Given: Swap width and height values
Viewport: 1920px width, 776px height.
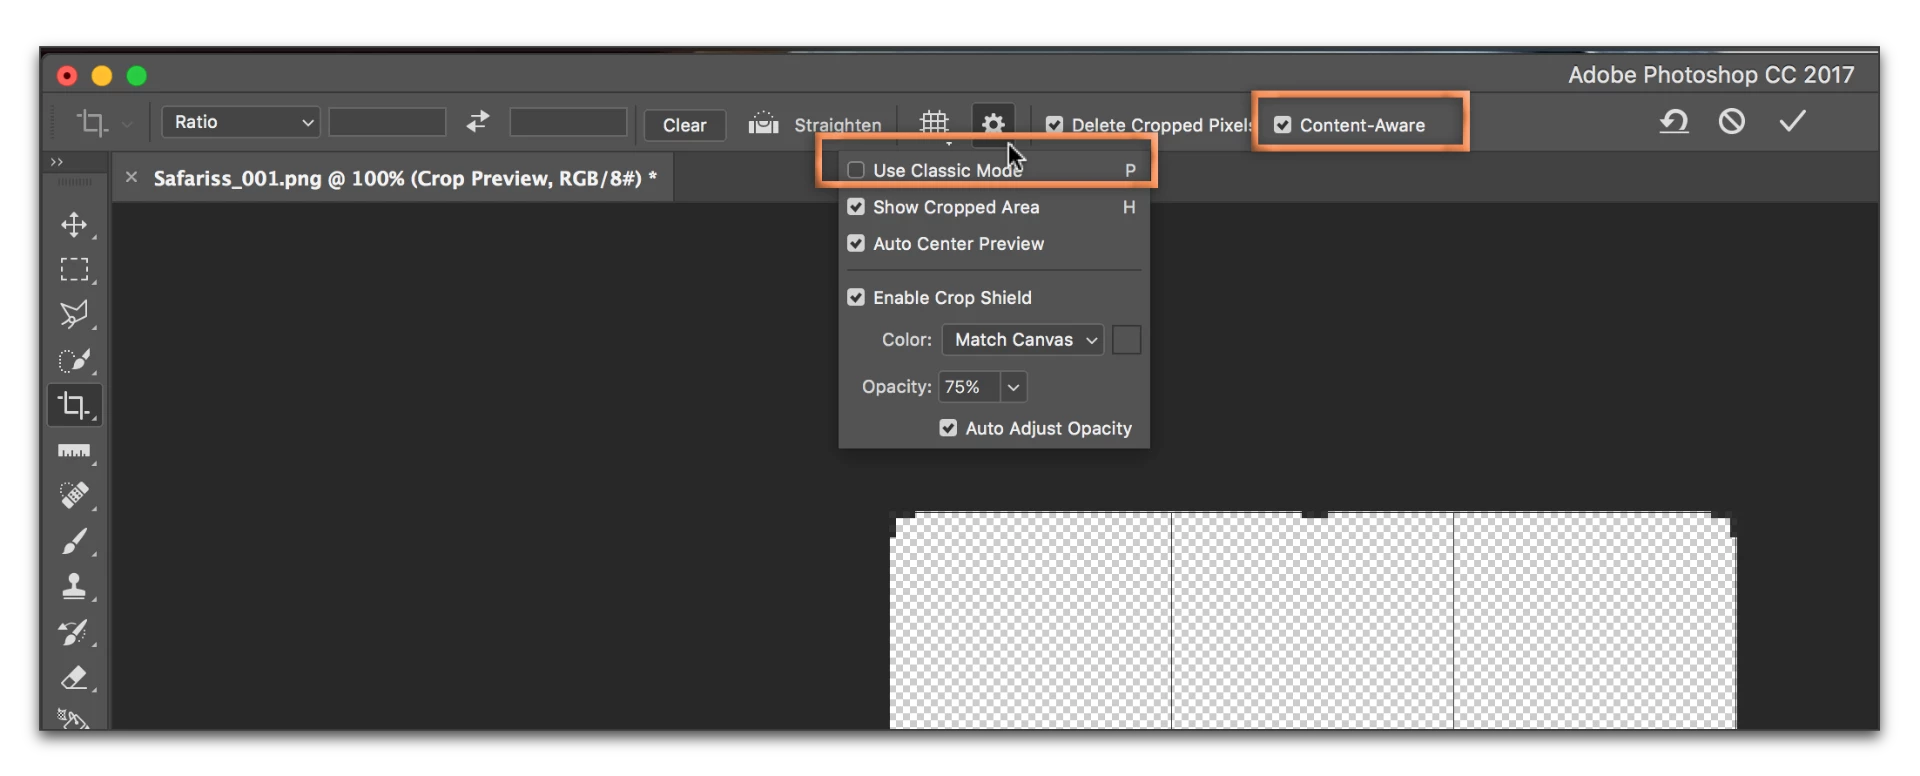Looking at the screenshot, I should click(x=478, y=122).
